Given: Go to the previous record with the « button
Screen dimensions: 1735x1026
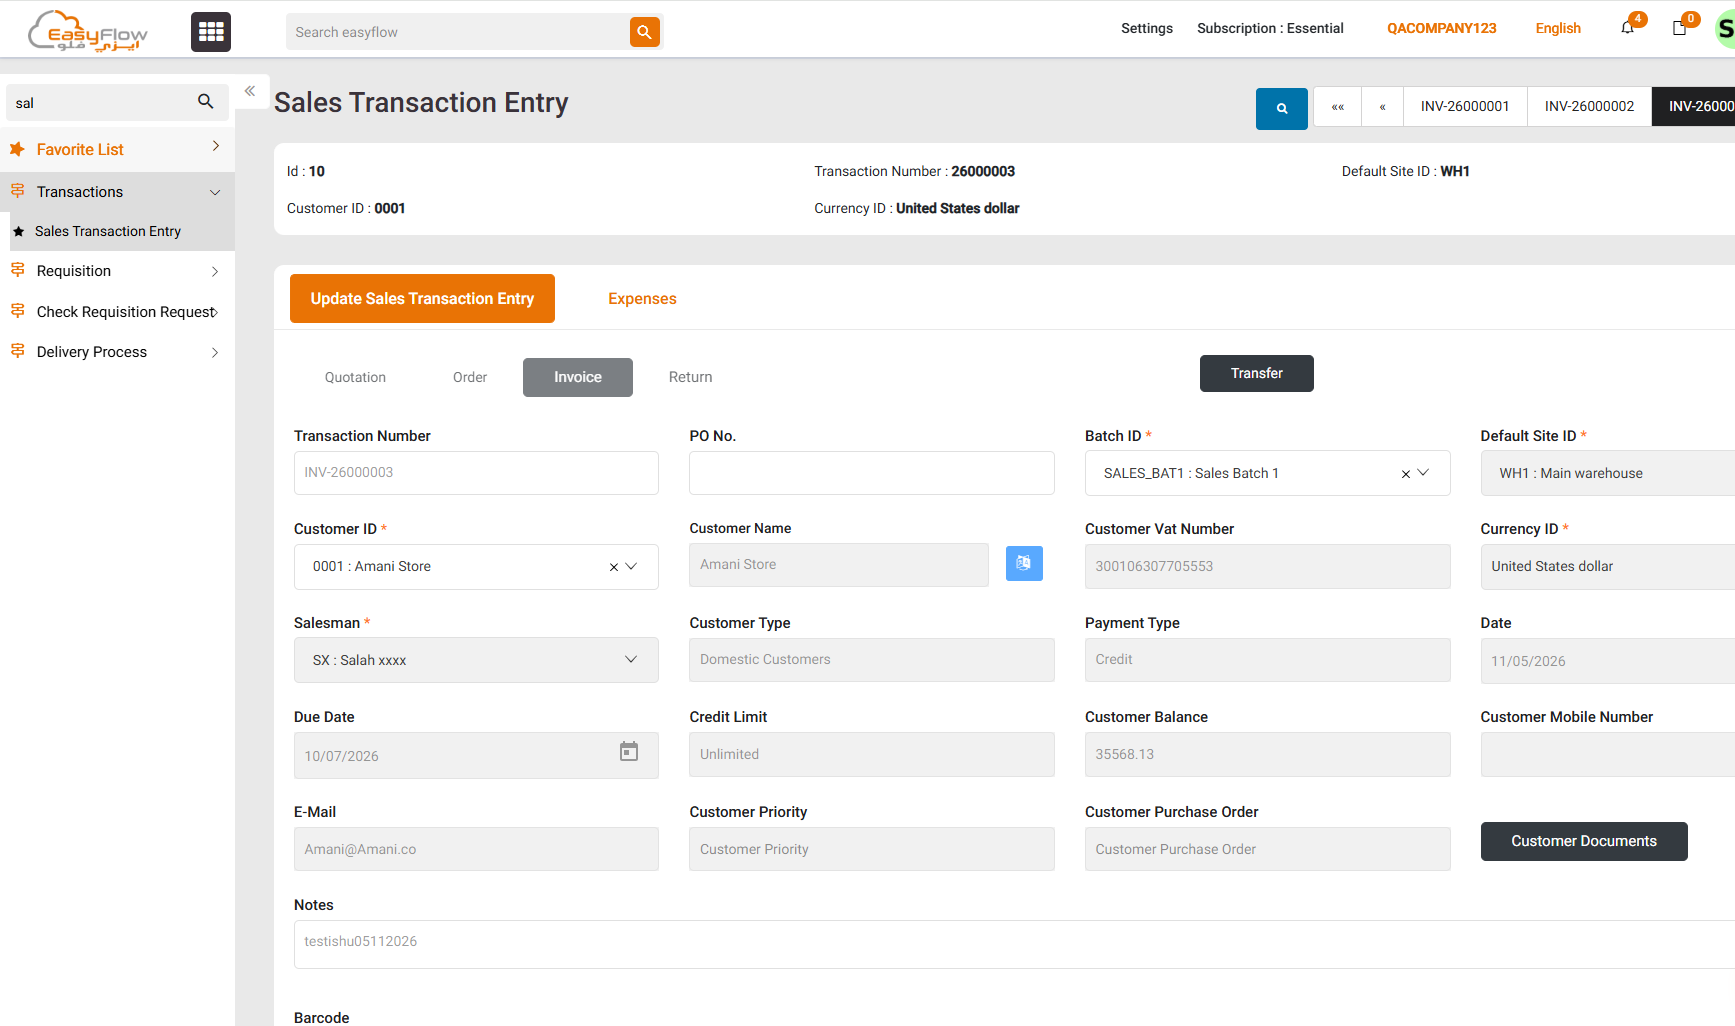Looking at the screenshot, I should point(1383,107).
